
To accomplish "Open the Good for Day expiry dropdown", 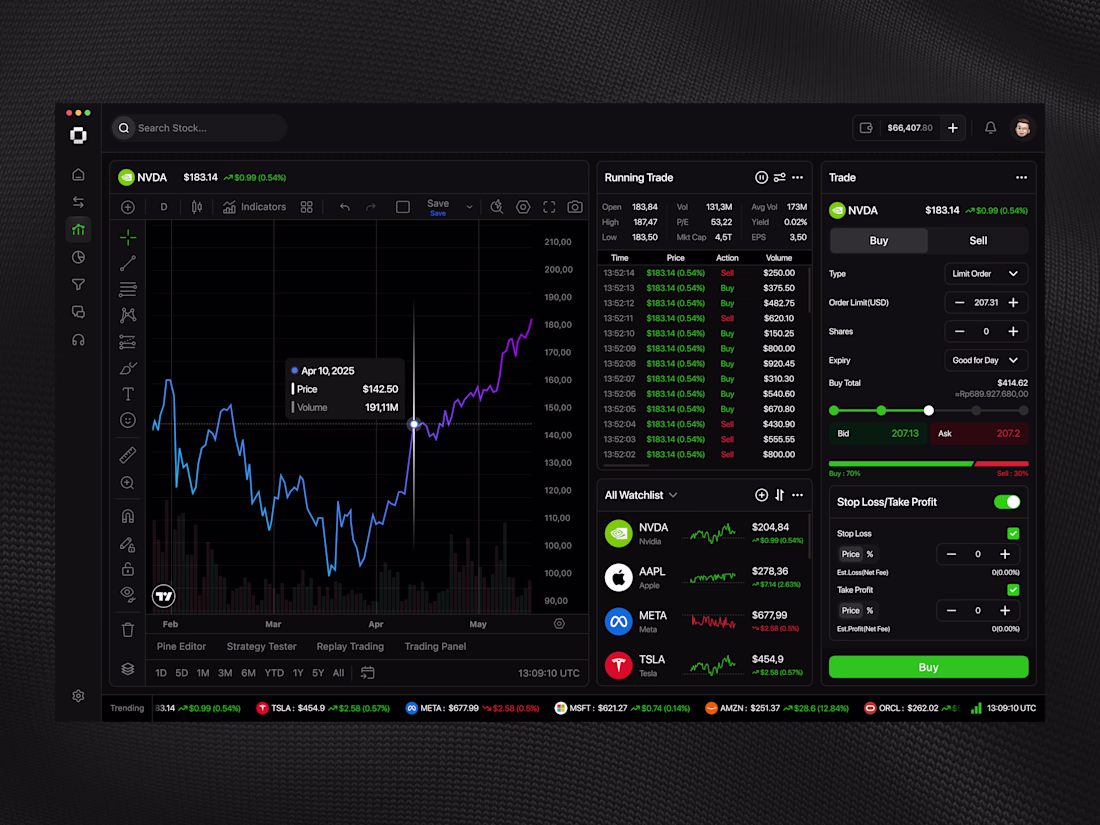I will pos(986,360).
